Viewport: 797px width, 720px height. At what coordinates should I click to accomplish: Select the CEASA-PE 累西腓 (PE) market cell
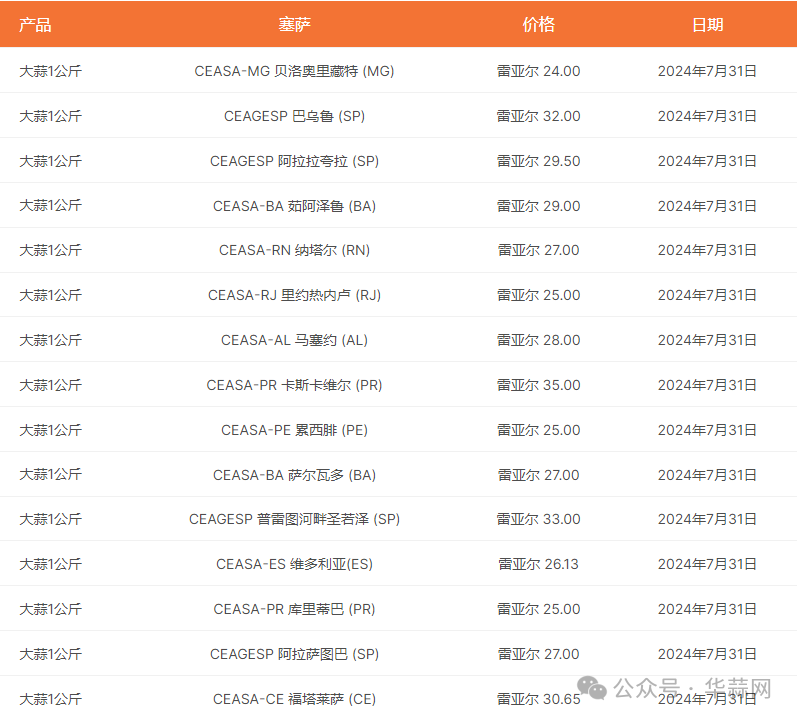click(x=294, y=430)
